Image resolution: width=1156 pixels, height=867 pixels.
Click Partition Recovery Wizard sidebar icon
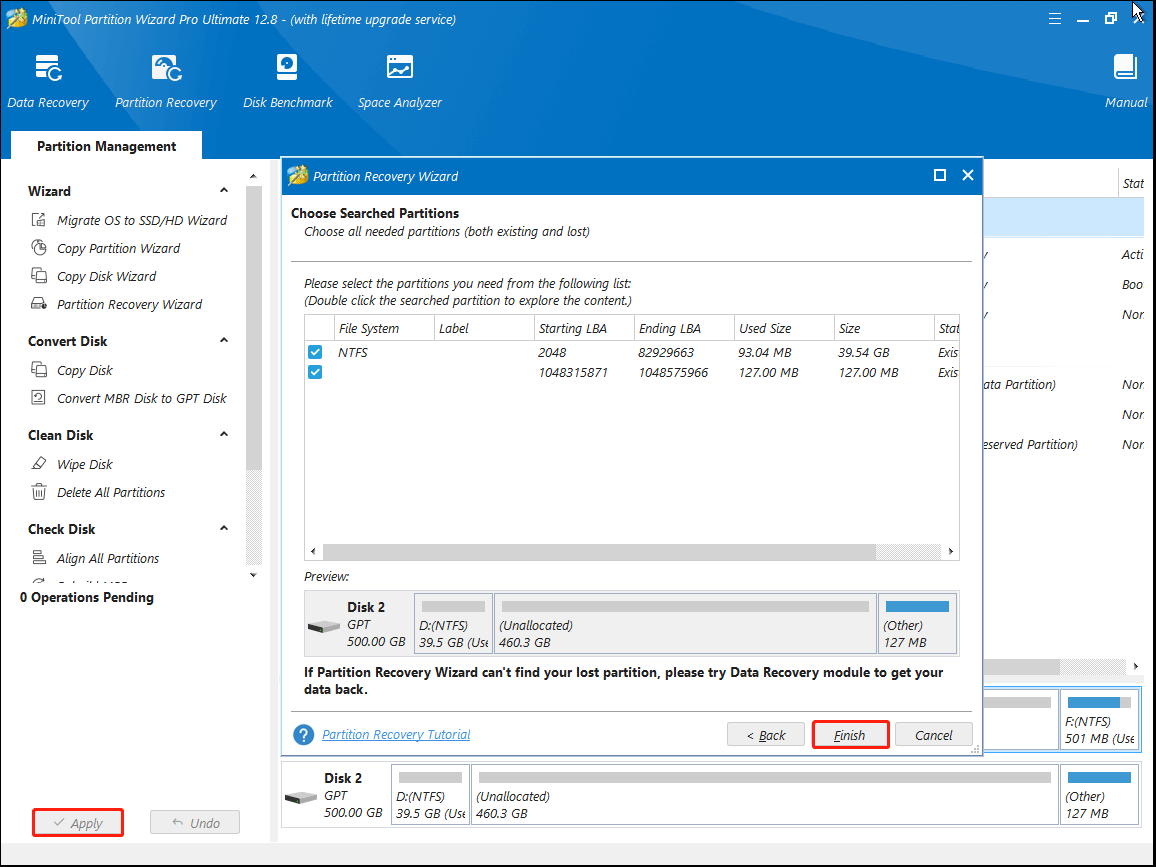[38, 304]
